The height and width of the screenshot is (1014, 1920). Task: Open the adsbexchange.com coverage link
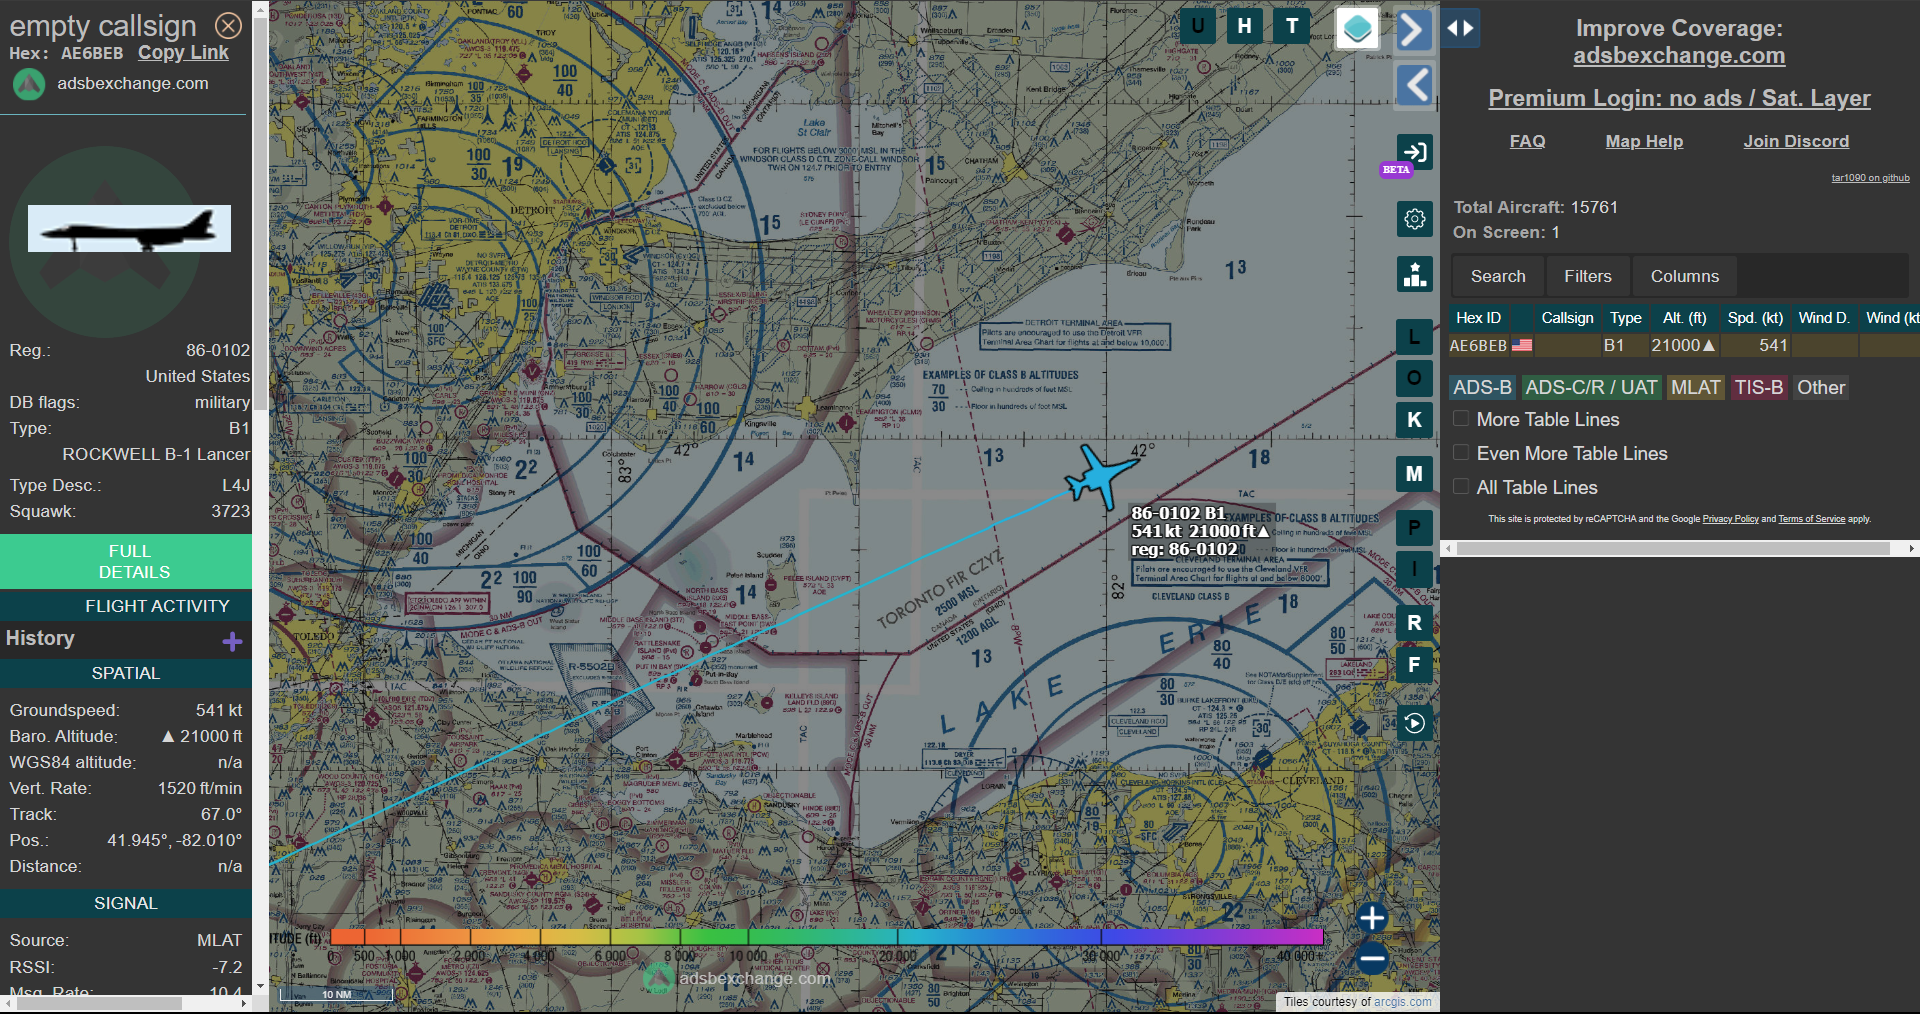(1679, 56)
